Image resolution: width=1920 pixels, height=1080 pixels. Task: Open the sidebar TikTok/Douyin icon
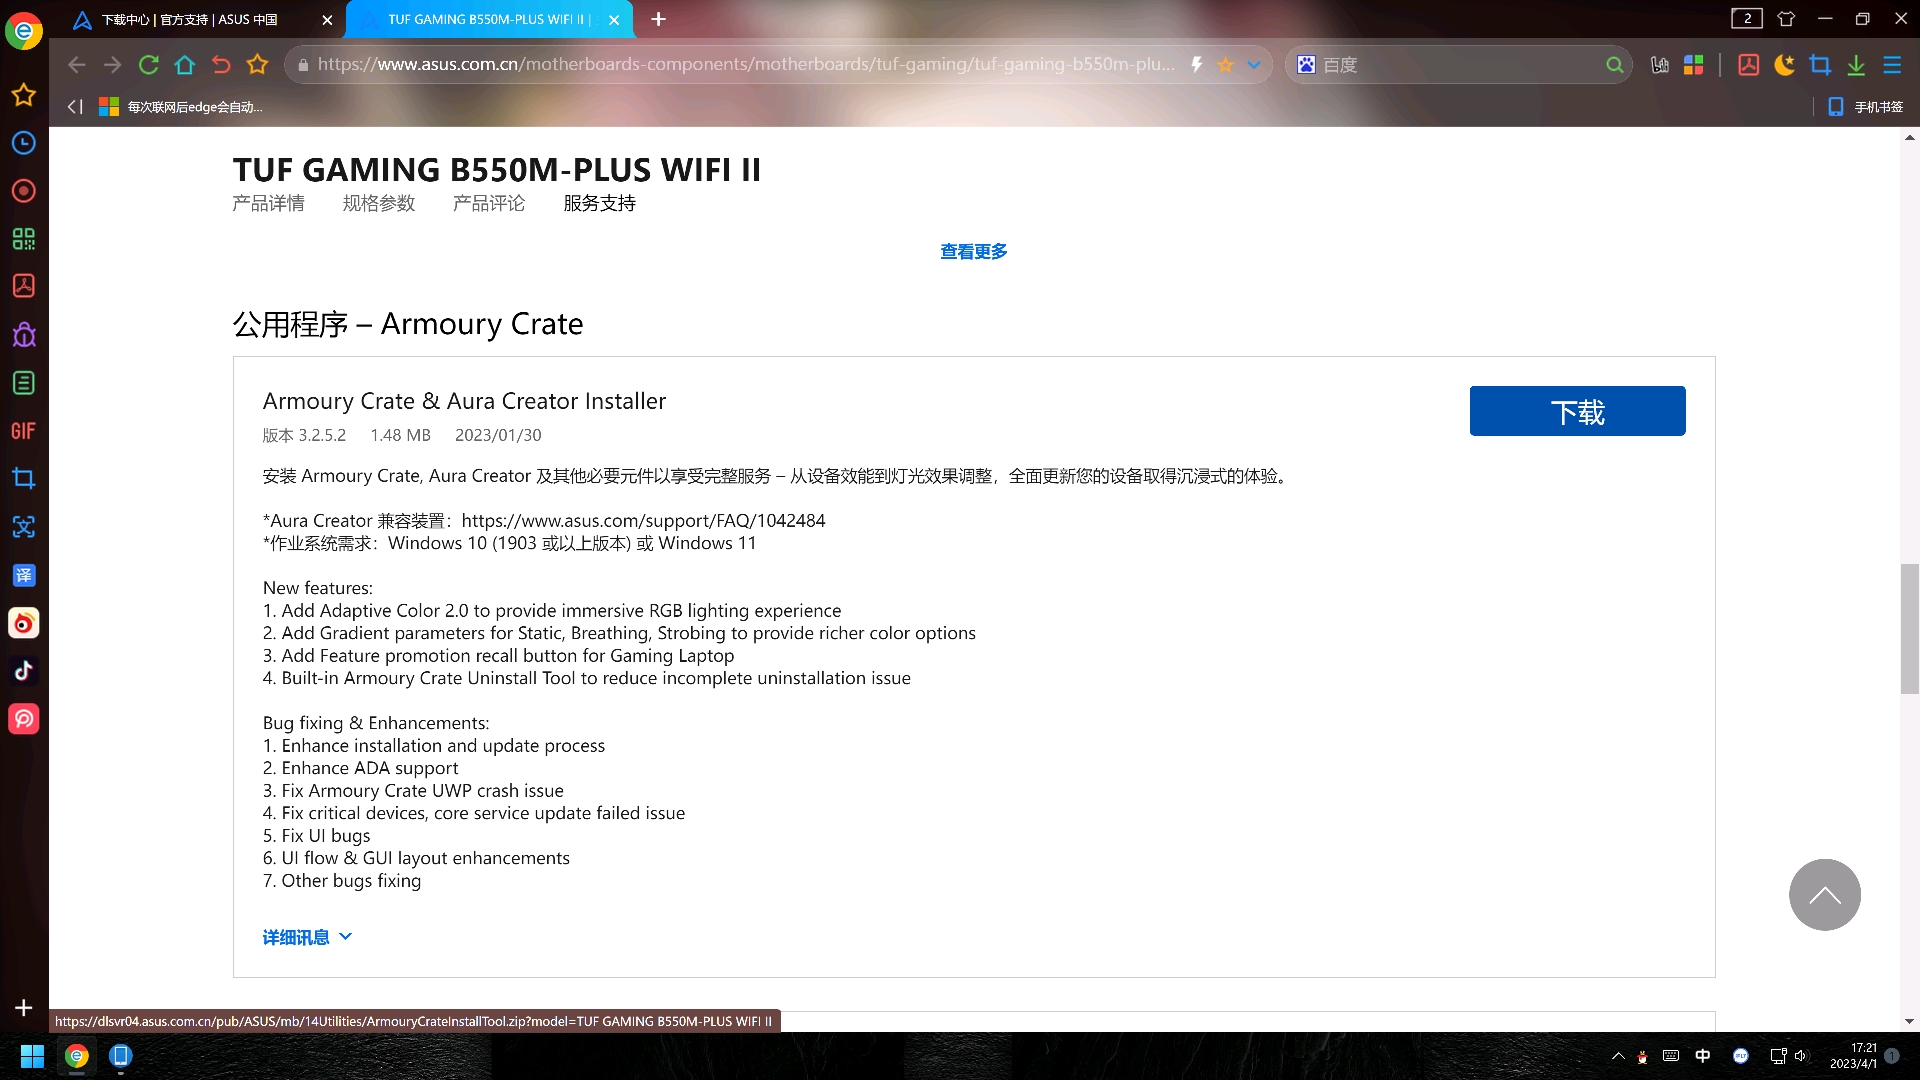click(x=23, y=671)
